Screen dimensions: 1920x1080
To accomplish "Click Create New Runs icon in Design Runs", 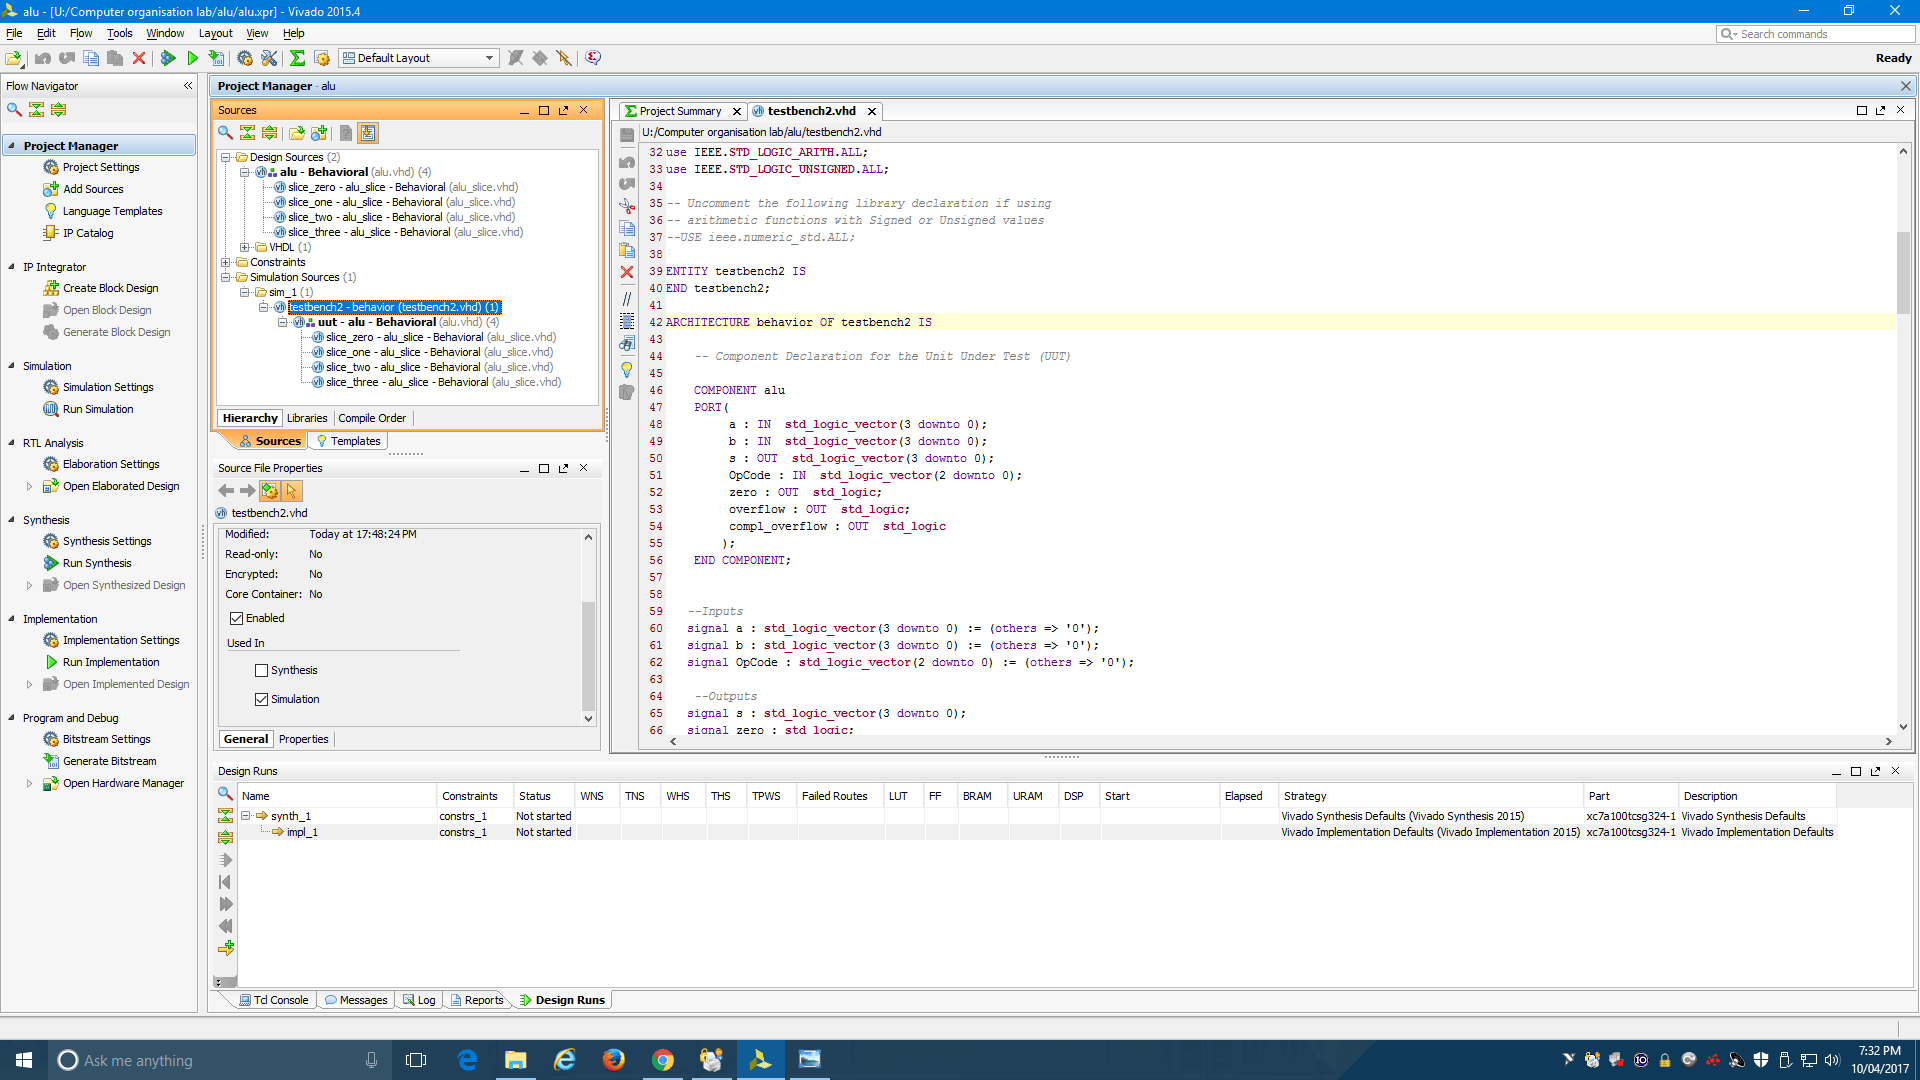I will click(226, 947).
